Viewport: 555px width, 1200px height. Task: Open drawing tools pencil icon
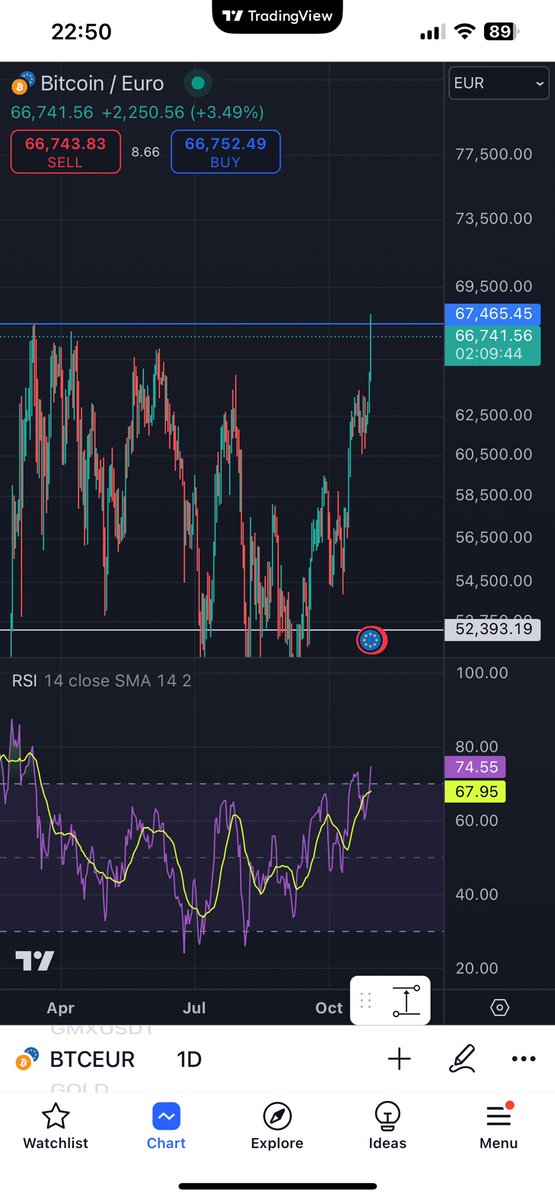click(461, 1059)
